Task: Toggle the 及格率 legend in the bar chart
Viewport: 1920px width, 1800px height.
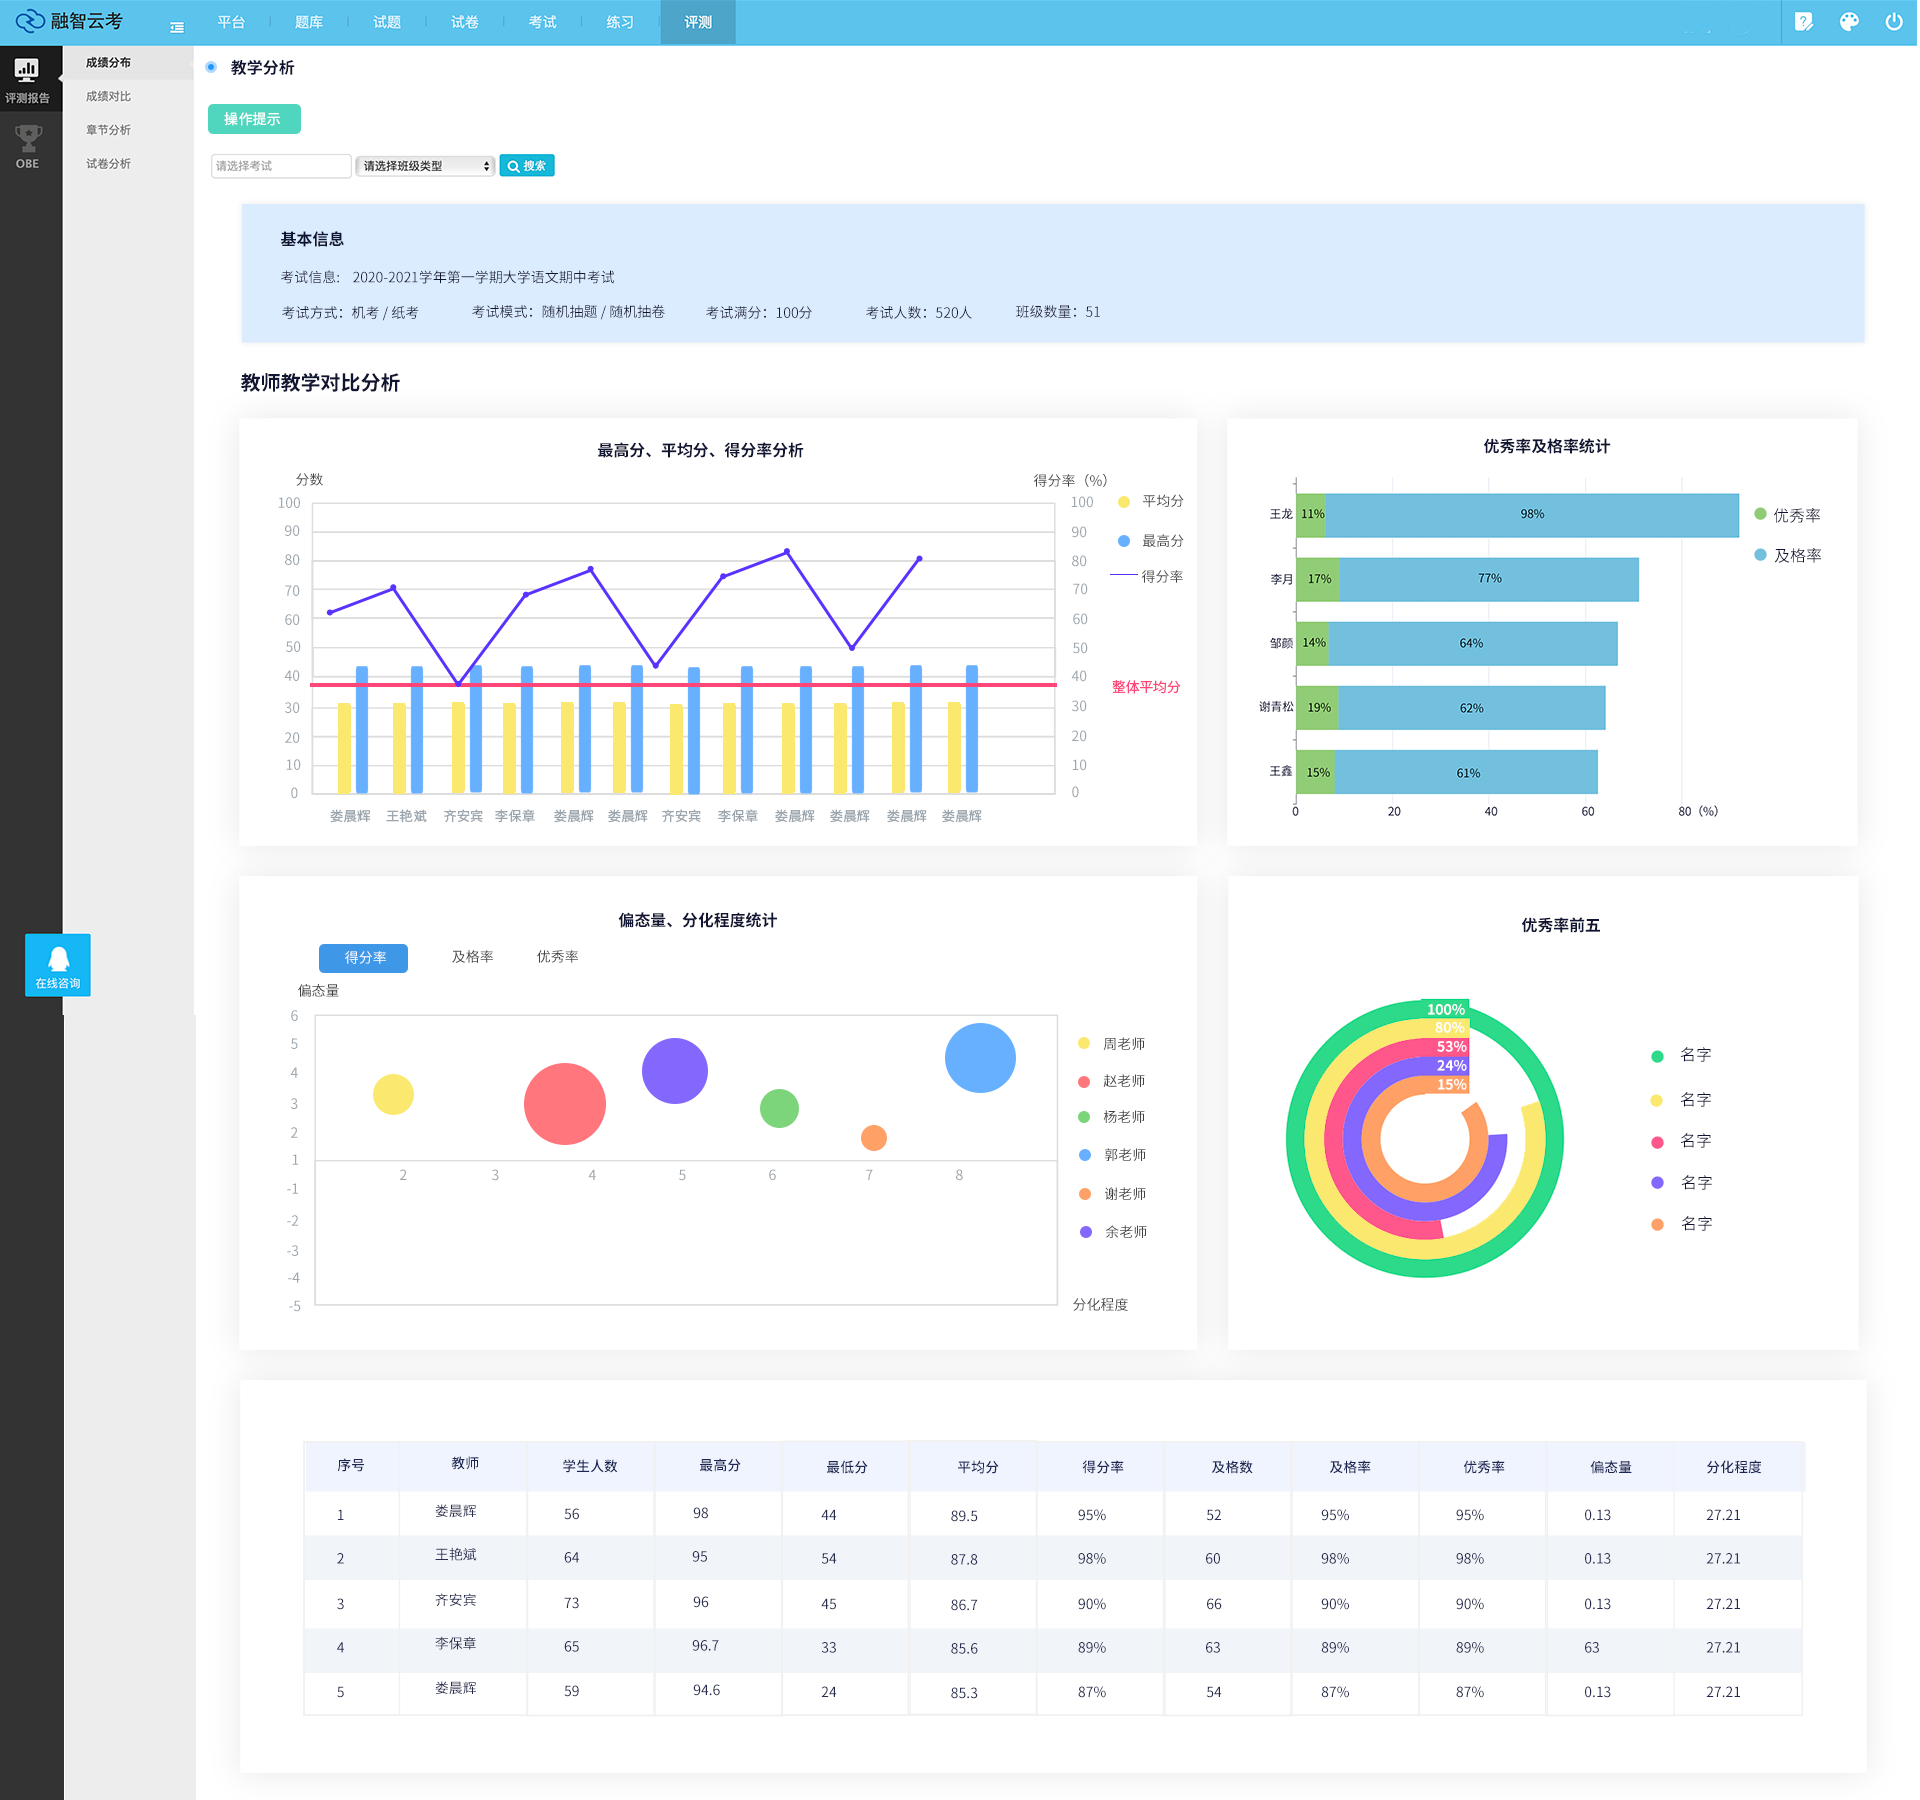Action: coord(1788,555)
